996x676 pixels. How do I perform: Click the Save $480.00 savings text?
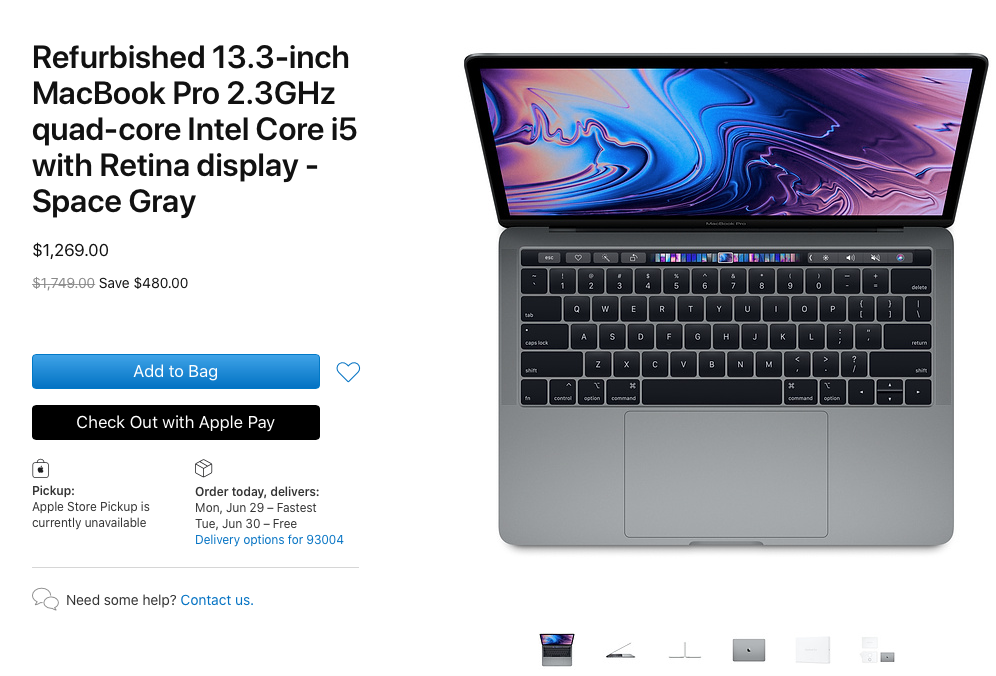(x=144, y=283)
